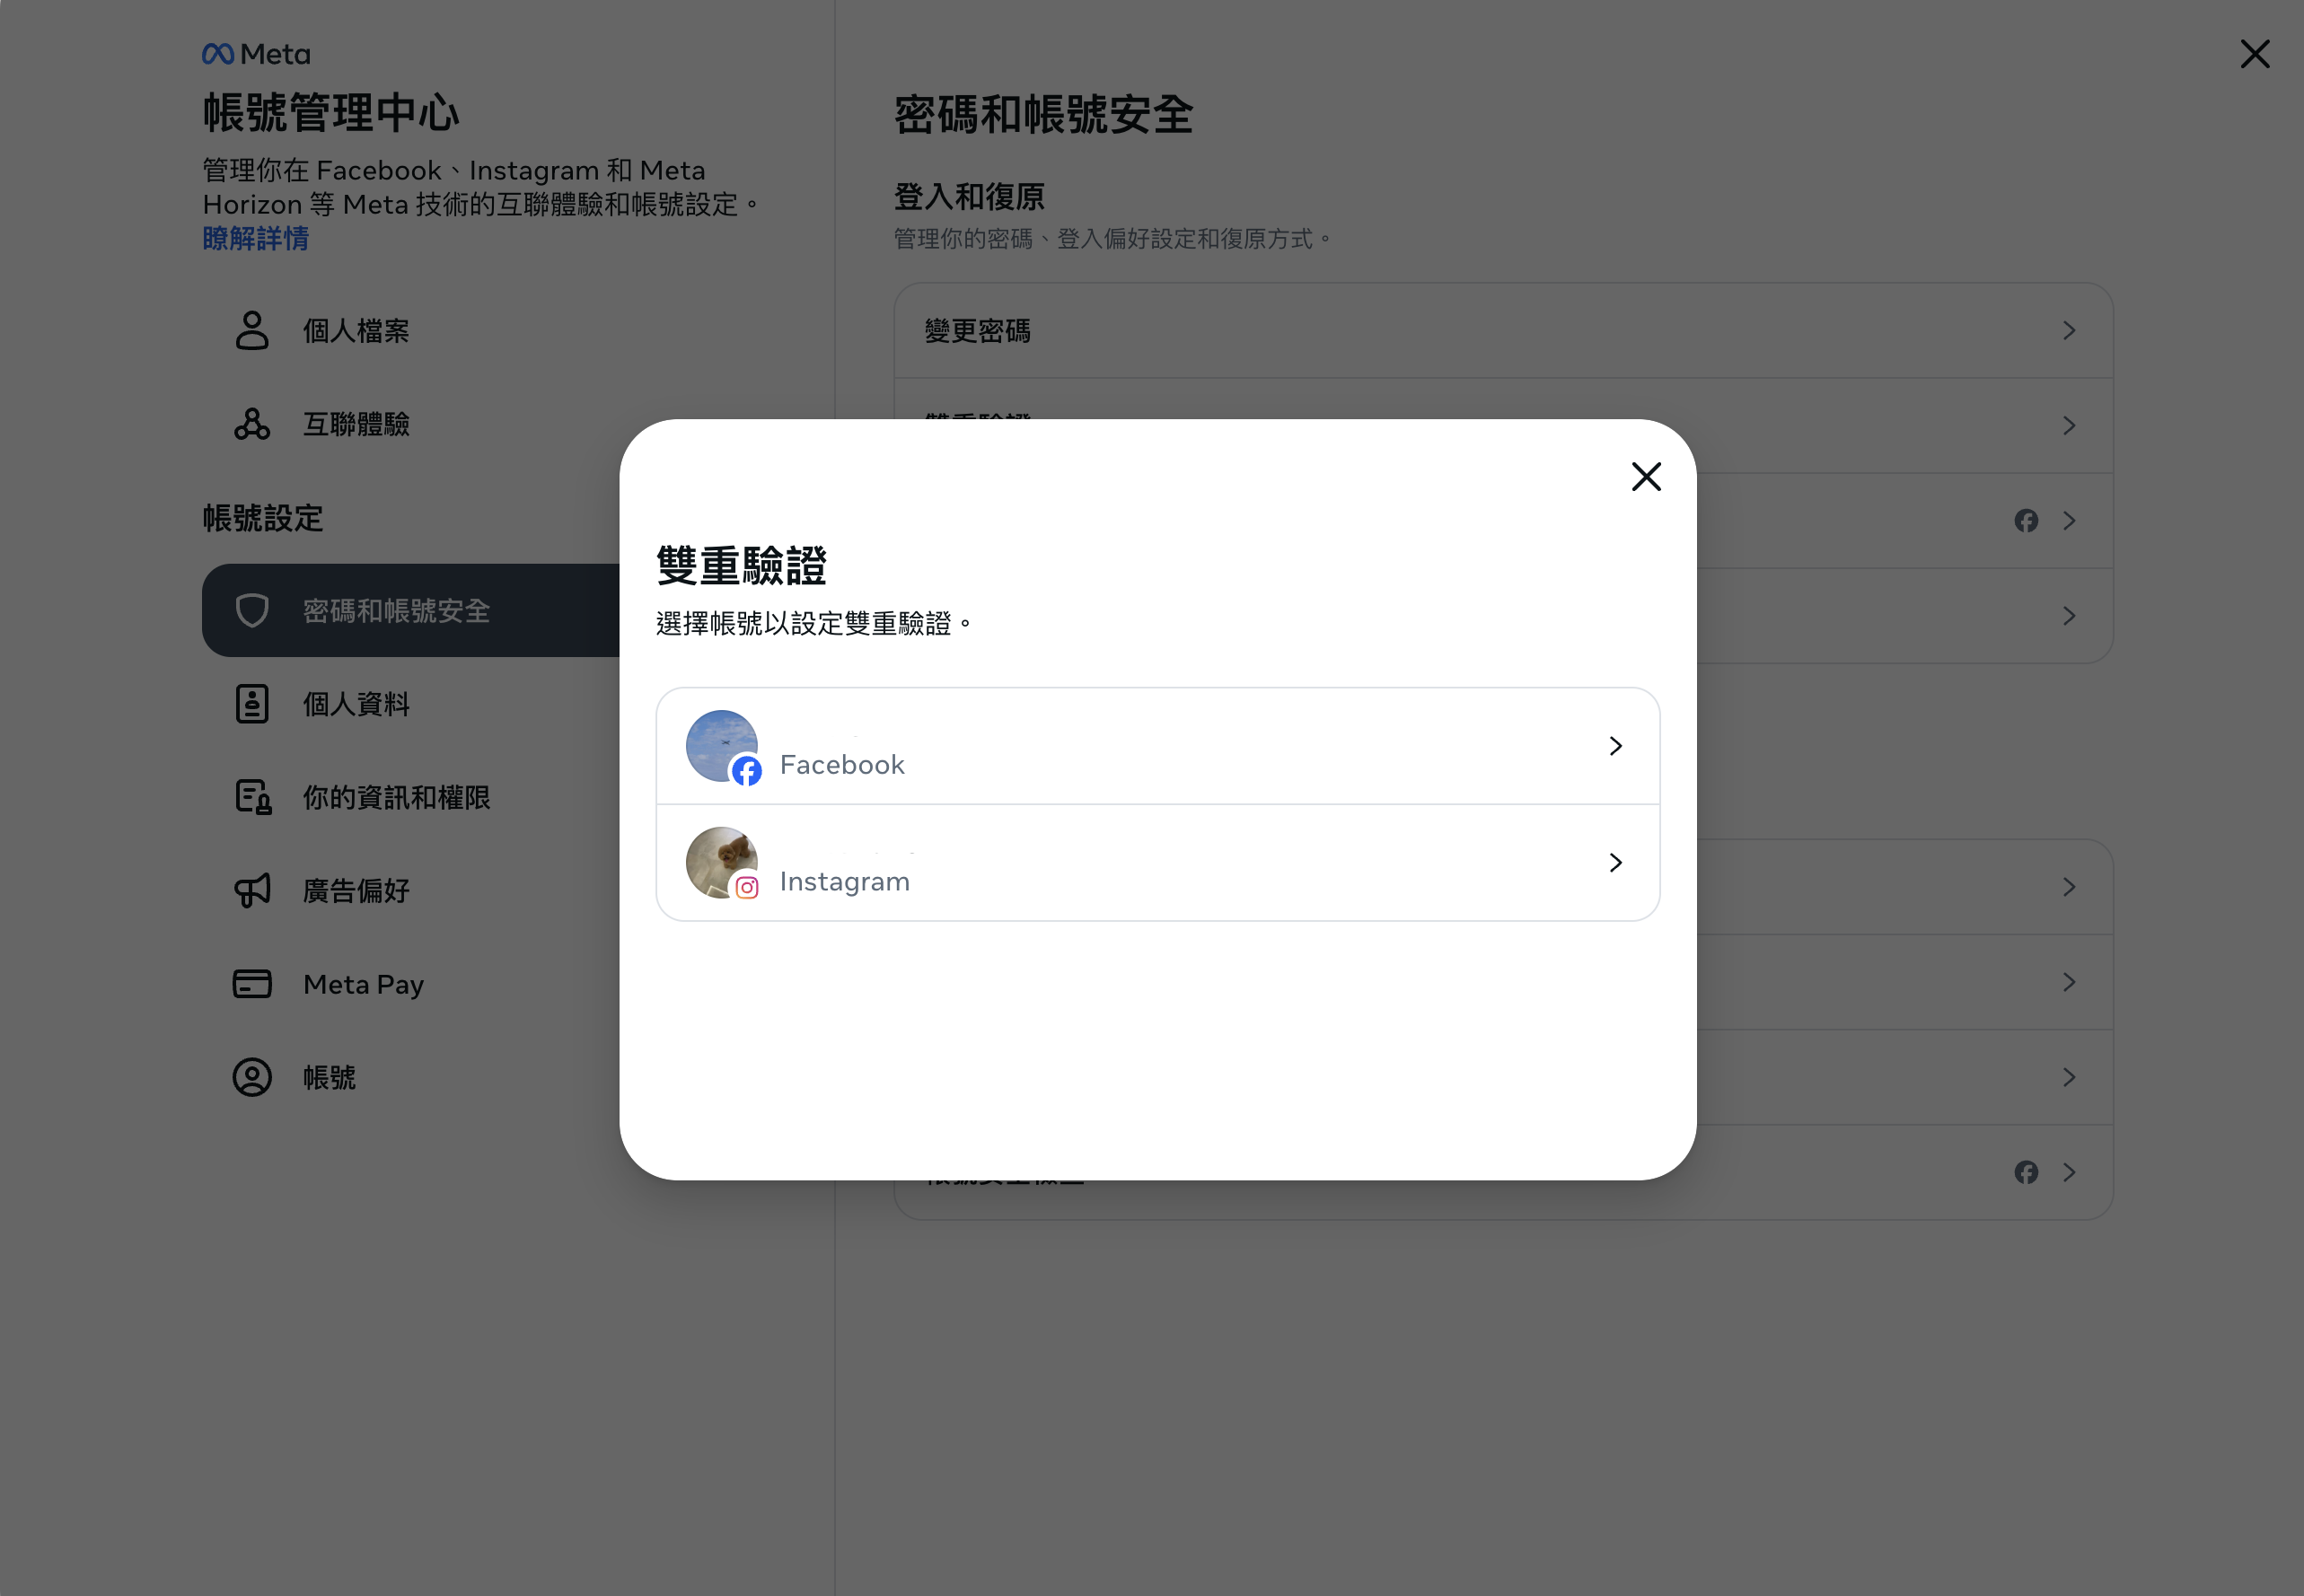
Task: Click the text 選擇帳號以設定雙重驗證。
Action: coord(814,624)
